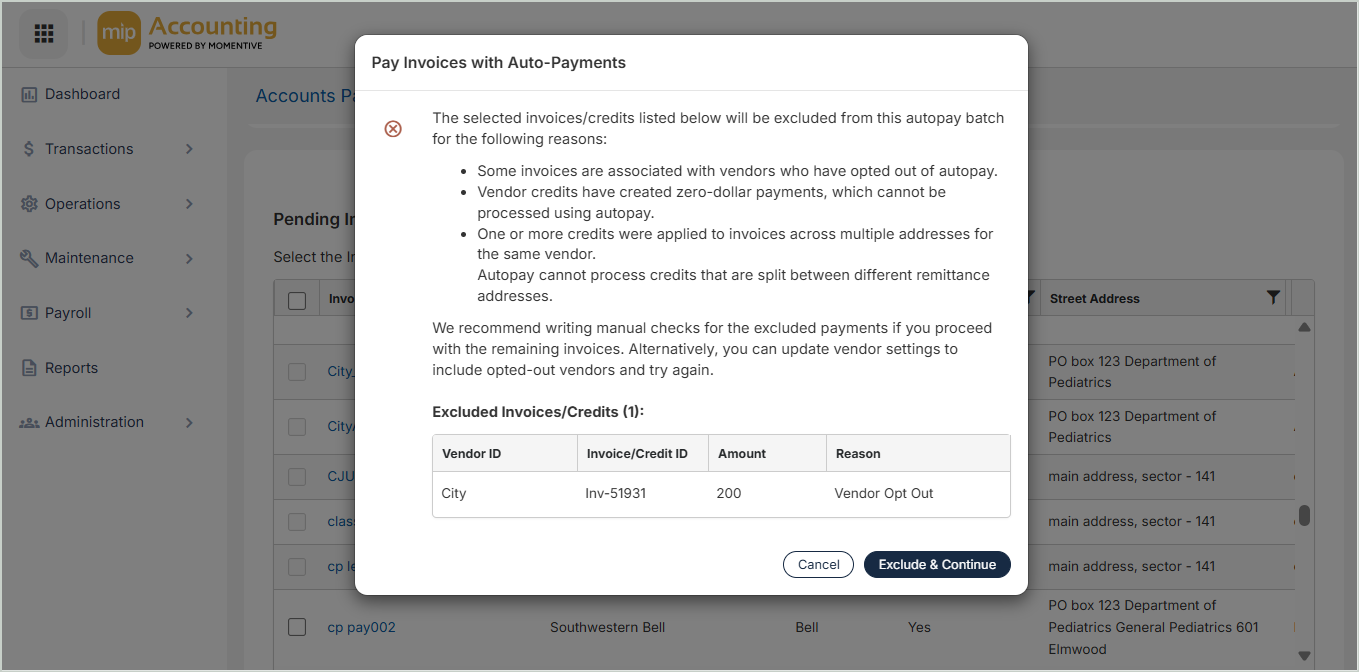Open the Dashboard menu item

coord(82,94)
